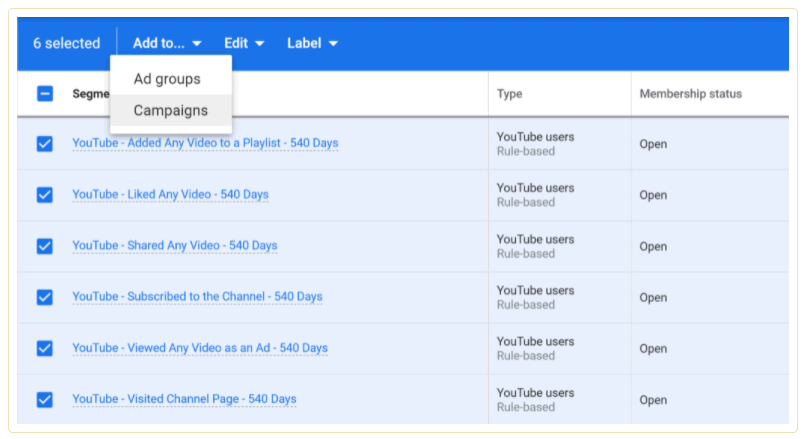The image size is (807, 439).
Task: Open YouTube - Subscribed to the Channel link
Action: [197, 296]
